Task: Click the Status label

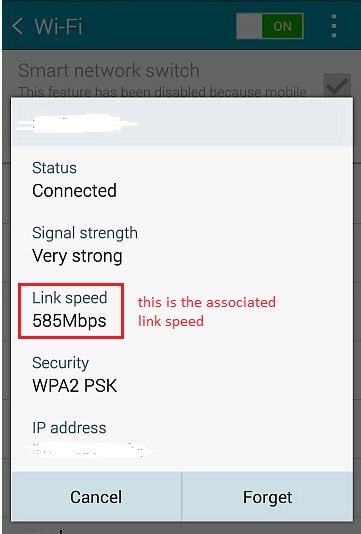Action: point(54,168)
